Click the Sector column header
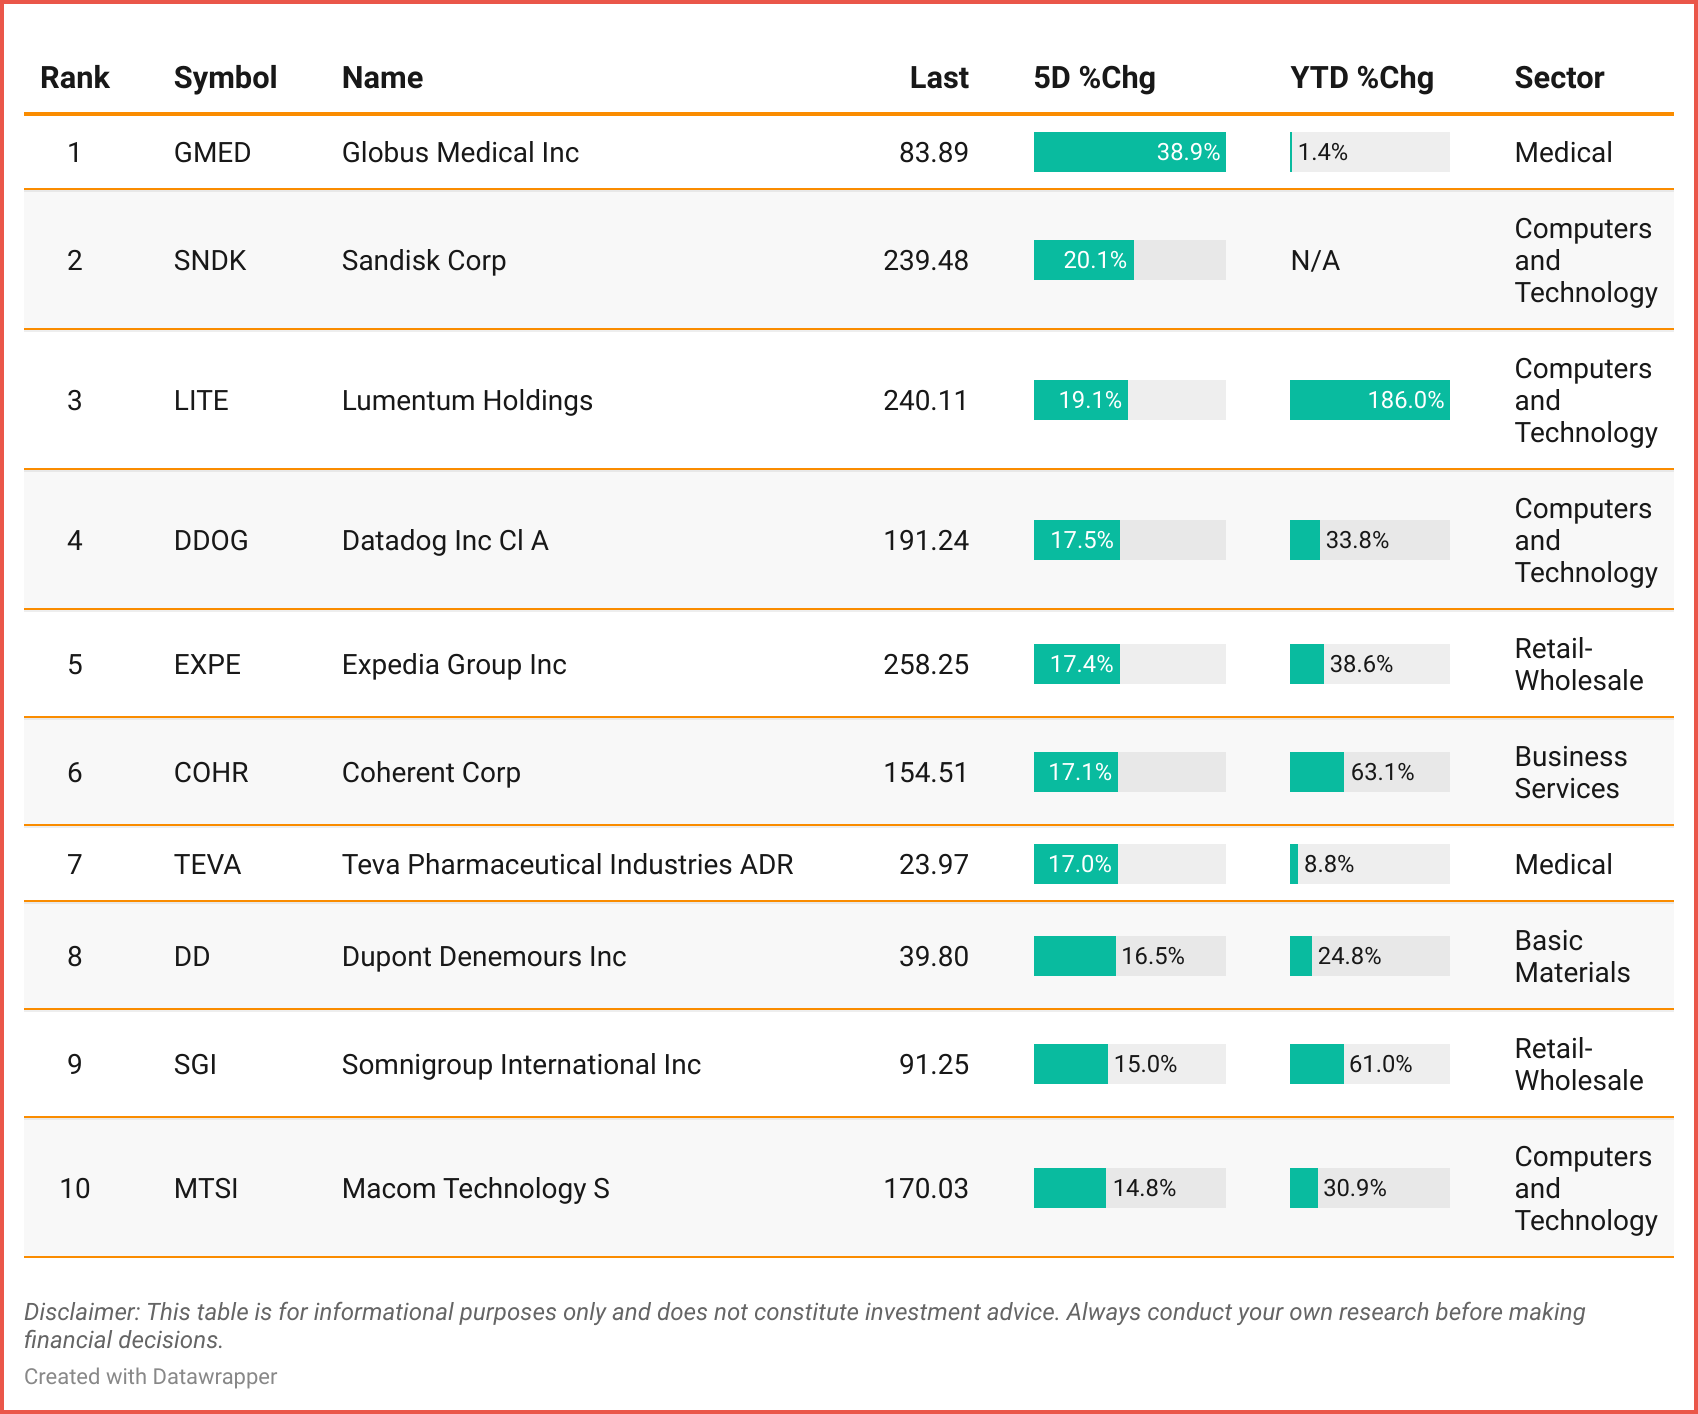 coord(1559,78)
